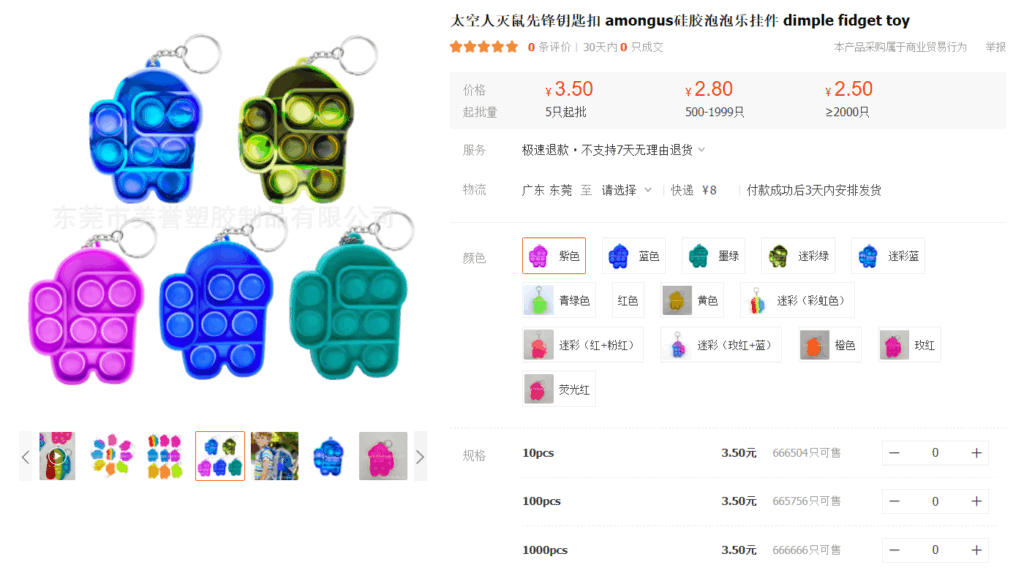Decrease quantity for 100pcs option
Viewport: 1024px width, 581px height.
895,501
